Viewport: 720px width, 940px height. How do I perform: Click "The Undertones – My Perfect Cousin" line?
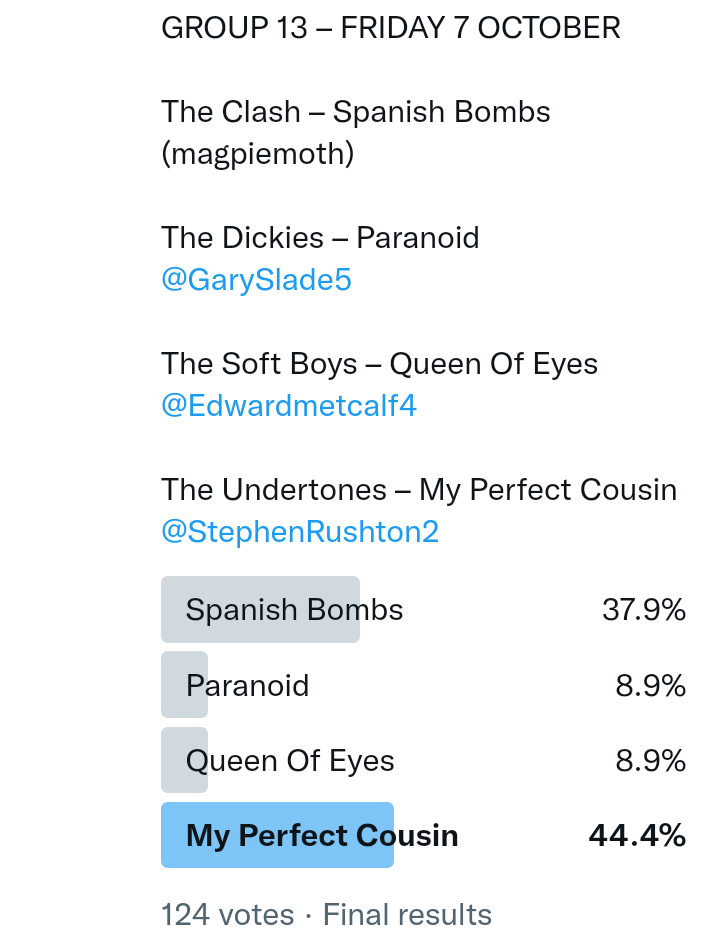pyautogui.click(x=418, y=489)
